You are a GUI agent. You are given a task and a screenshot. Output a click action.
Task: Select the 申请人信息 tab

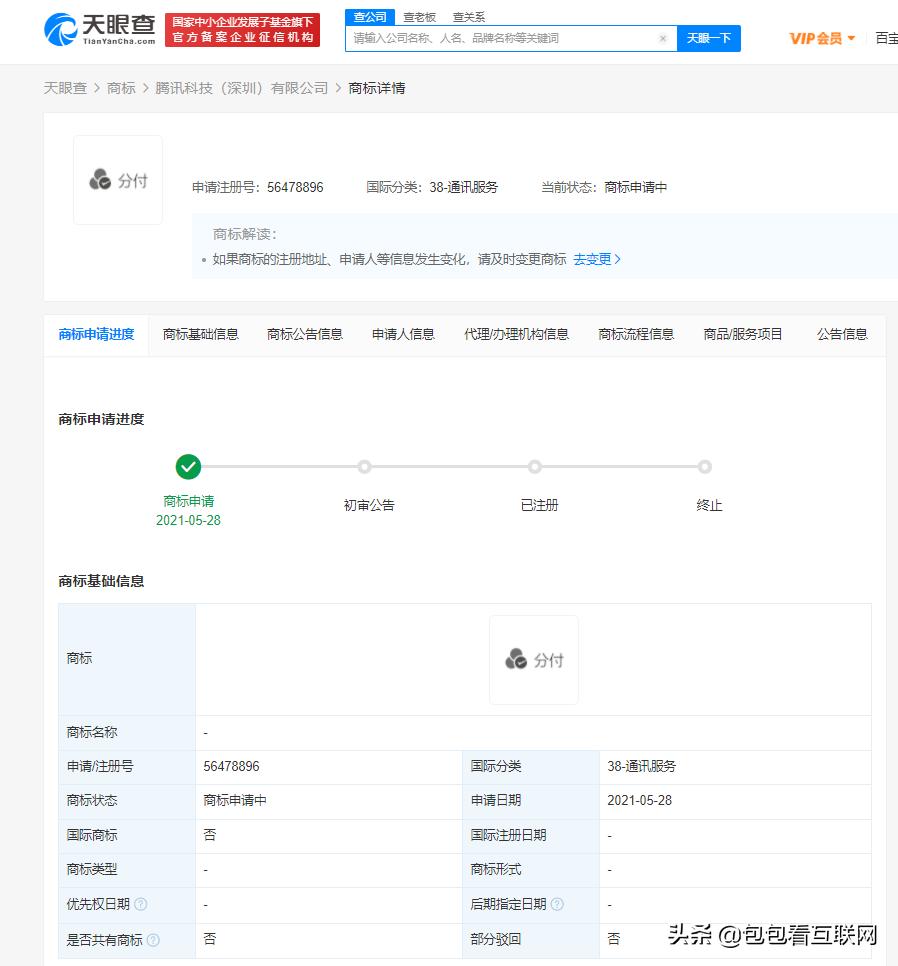tap(402, 335)
